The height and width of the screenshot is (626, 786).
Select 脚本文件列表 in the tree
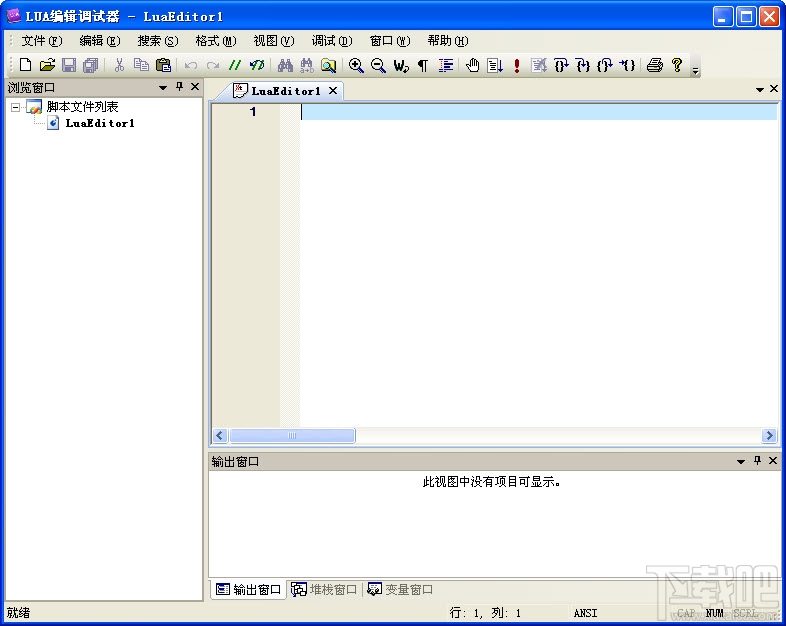tap(82, 107)
